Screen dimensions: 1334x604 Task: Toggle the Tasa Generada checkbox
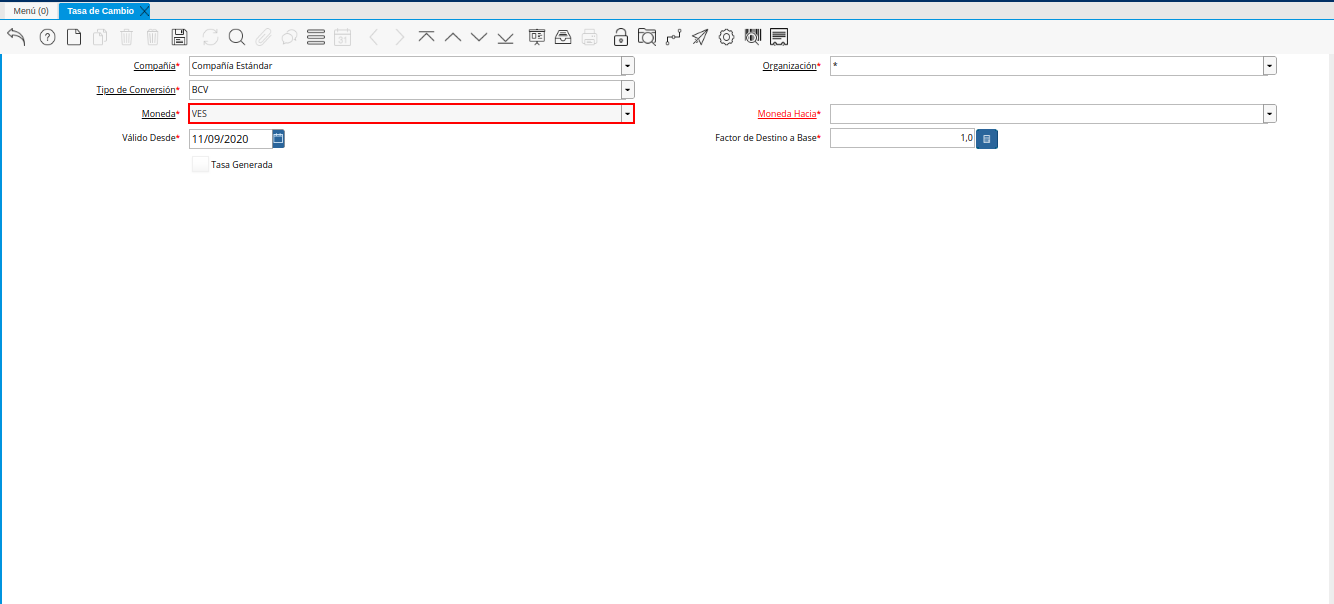pos(200,164)
